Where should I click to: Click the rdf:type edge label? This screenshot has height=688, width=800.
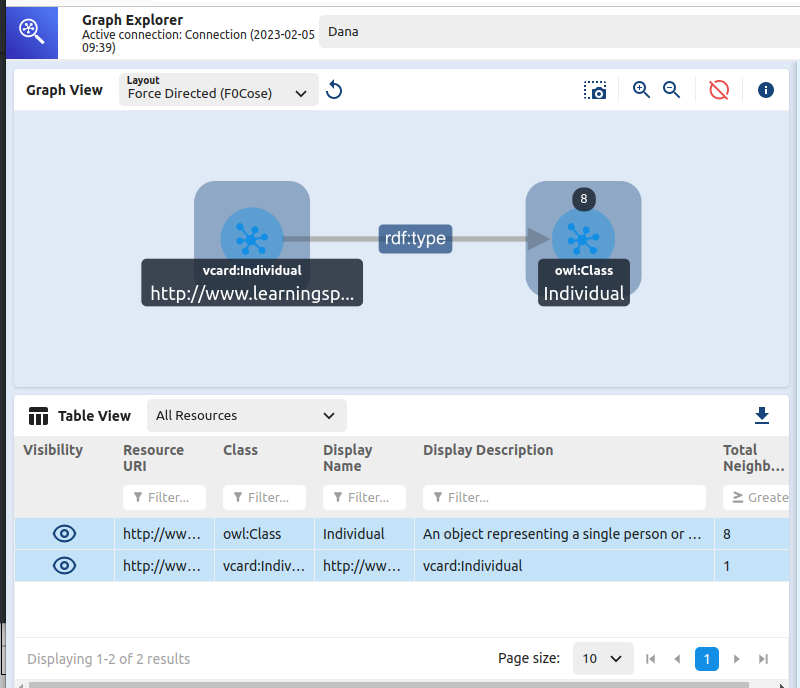click(415, 238)
